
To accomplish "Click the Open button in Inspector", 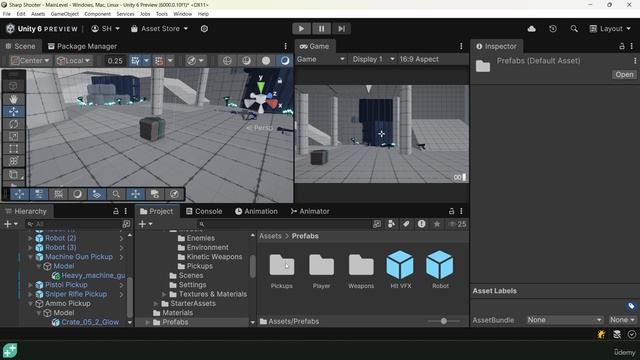I will pos(624,75).
